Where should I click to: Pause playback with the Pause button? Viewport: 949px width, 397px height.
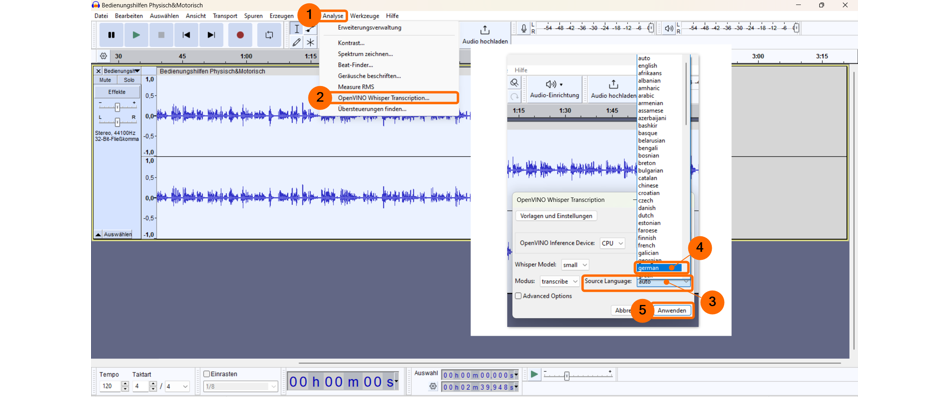click(x=111, y=35)
